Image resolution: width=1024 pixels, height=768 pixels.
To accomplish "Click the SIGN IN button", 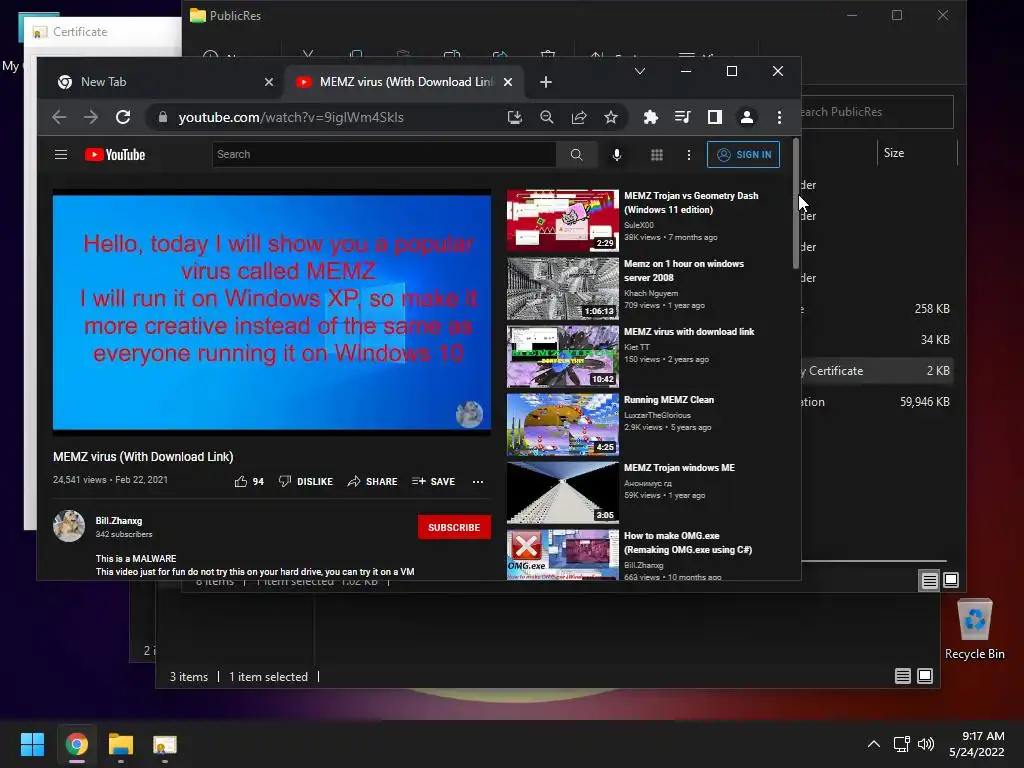I will click(x=743, y=154).
